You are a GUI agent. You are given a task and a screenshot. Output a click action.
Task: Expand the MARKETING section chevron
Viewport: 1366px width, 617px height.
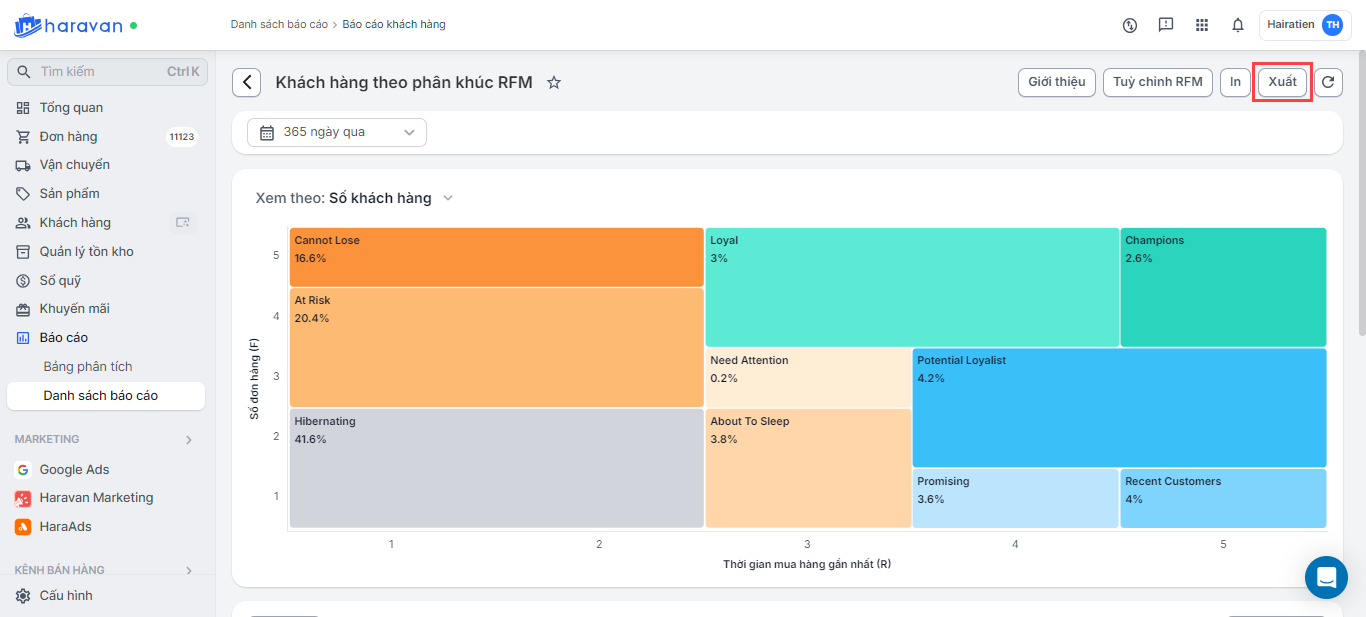click(189, 440)
